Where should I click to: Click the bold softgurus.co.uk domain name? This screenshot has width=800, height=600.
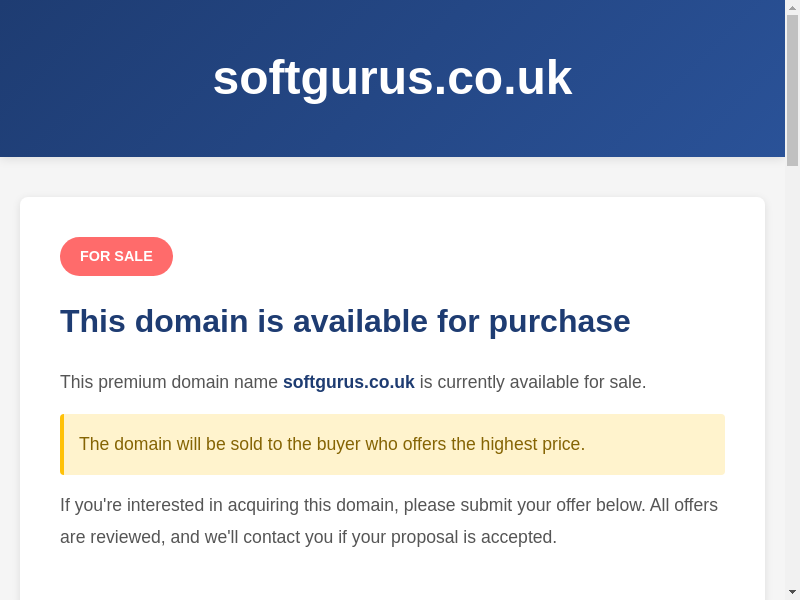[348, 382]
